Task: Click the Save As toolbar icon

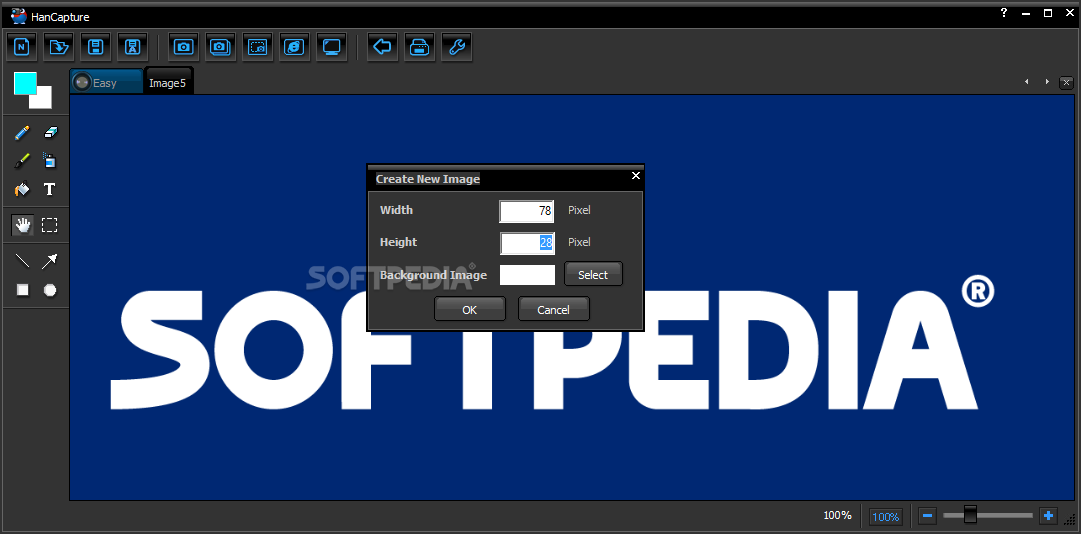Action: [x=133, y=47]
